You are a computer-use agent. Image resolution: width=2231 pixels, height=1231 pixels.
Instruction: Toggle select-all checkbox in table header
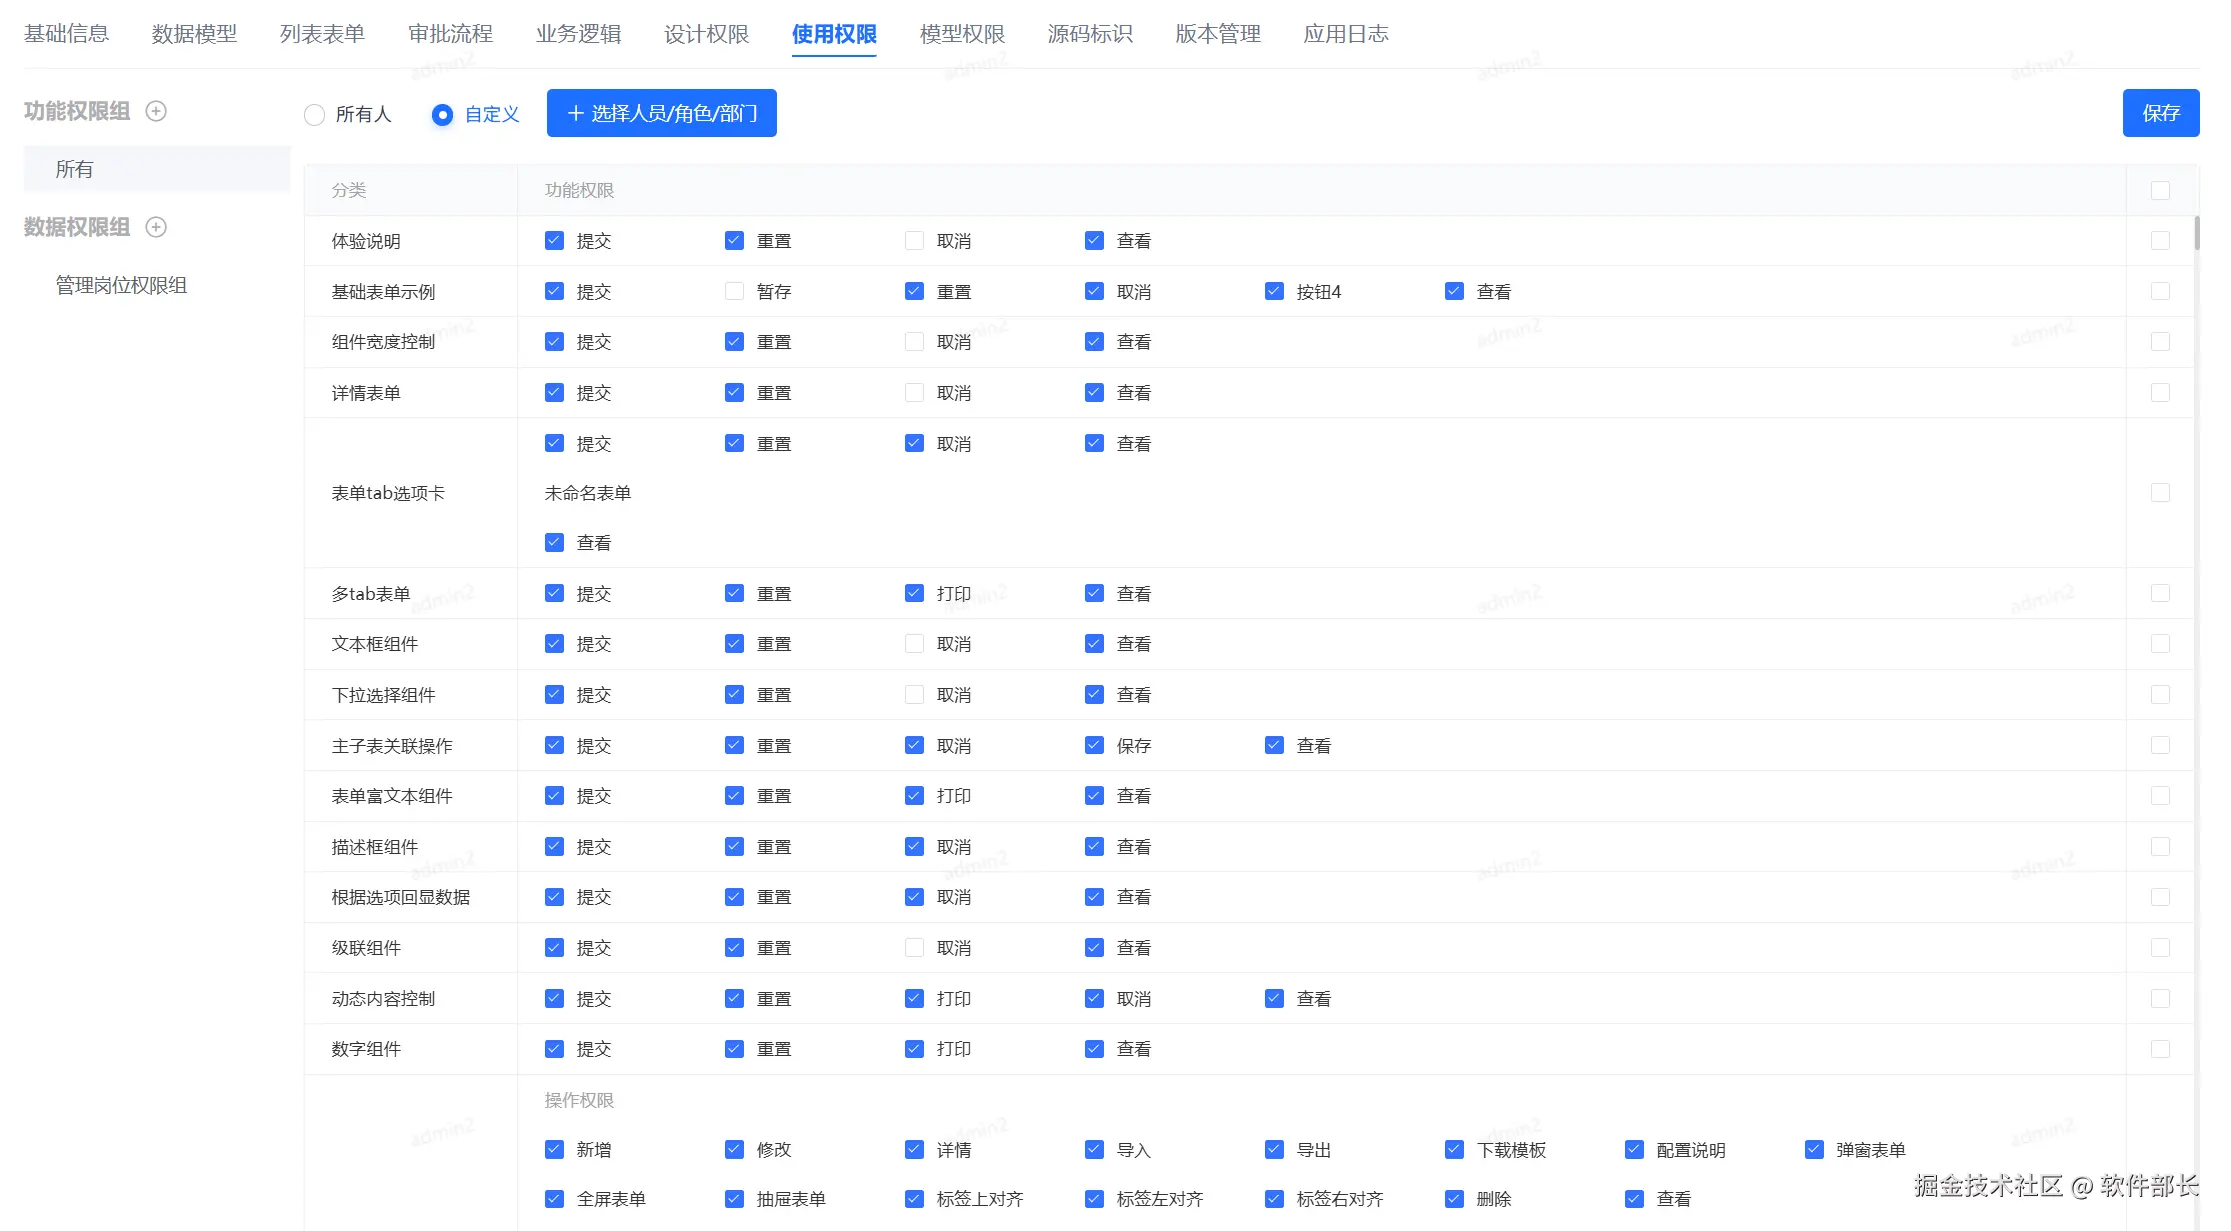click(2160, 190)
